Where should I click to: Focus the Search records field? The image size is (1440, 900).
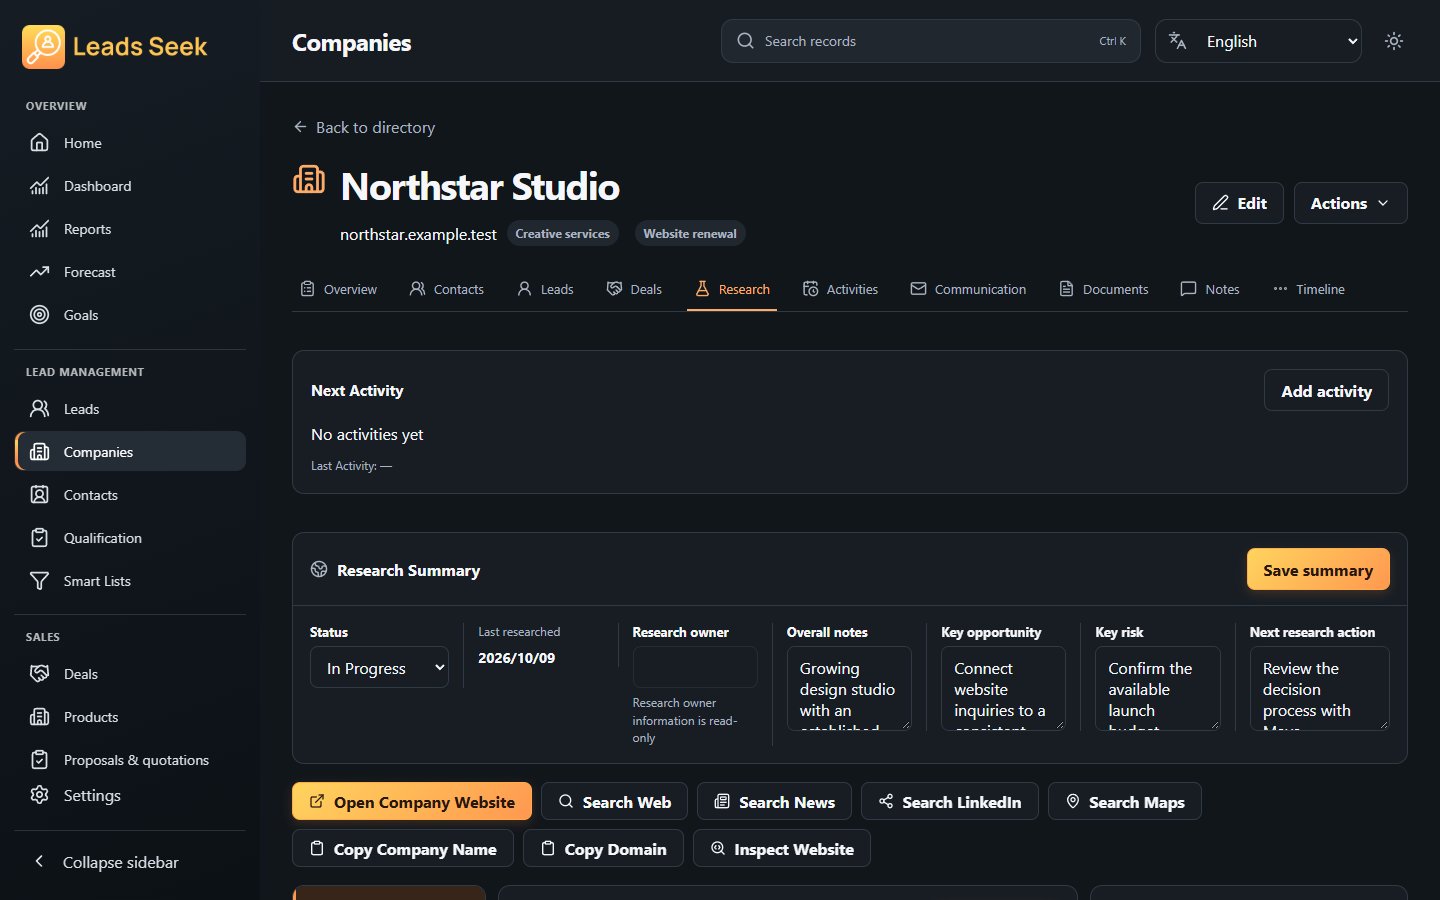930,41
